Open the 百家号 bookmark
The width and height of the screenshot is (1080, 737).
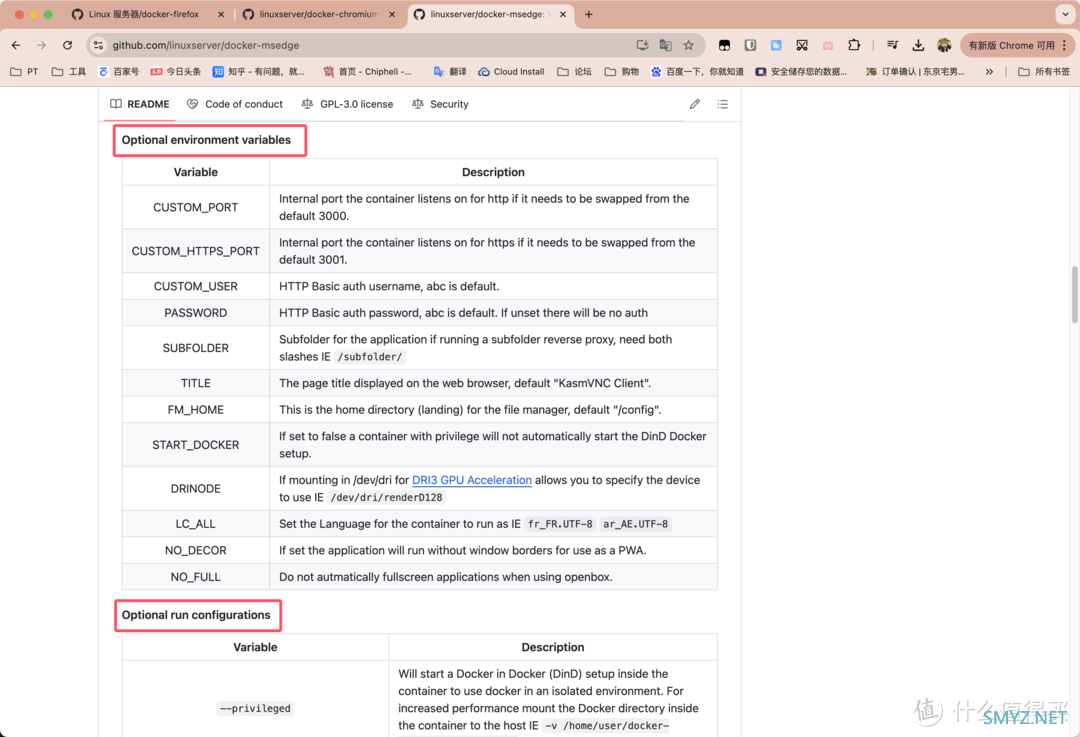tap(118, 72)
